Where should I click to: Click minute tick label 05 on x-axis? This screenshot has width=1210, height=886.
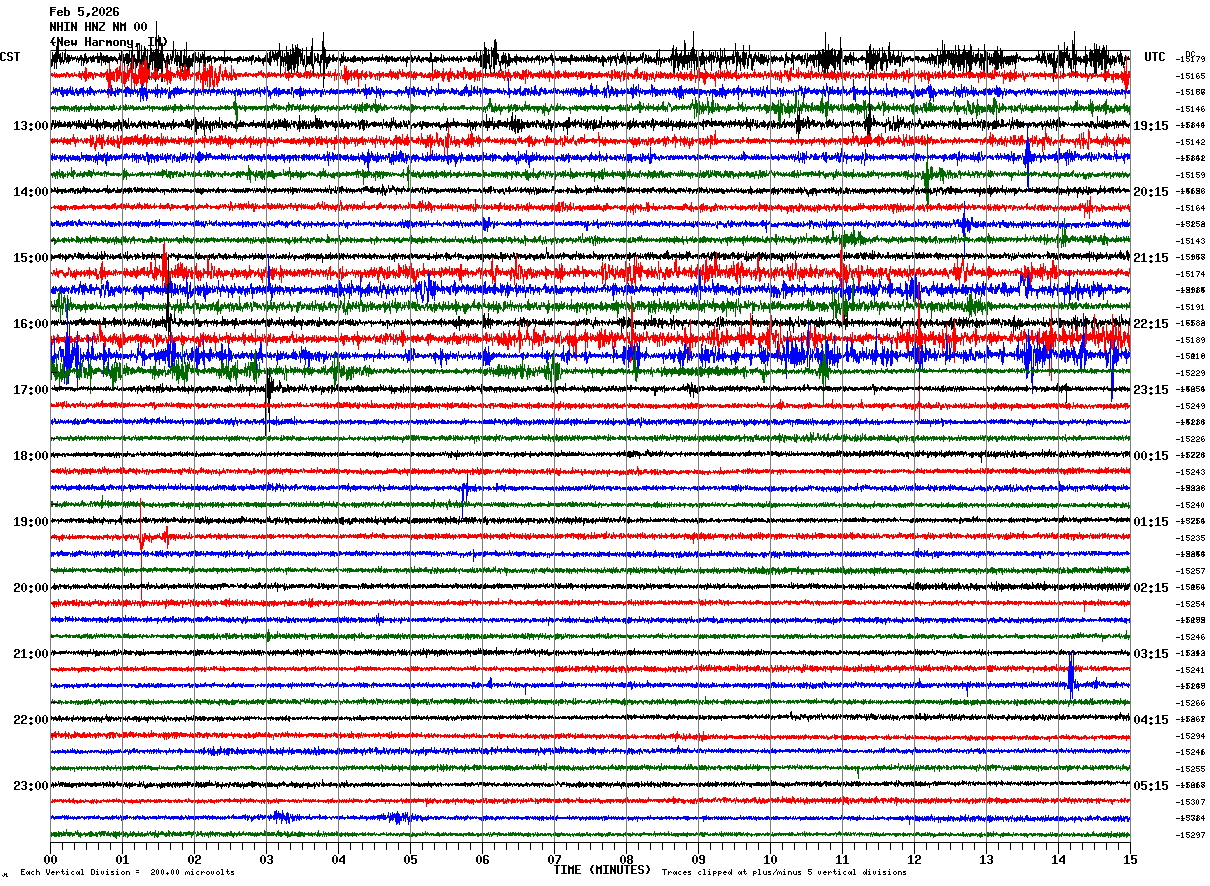pos(410,859)
